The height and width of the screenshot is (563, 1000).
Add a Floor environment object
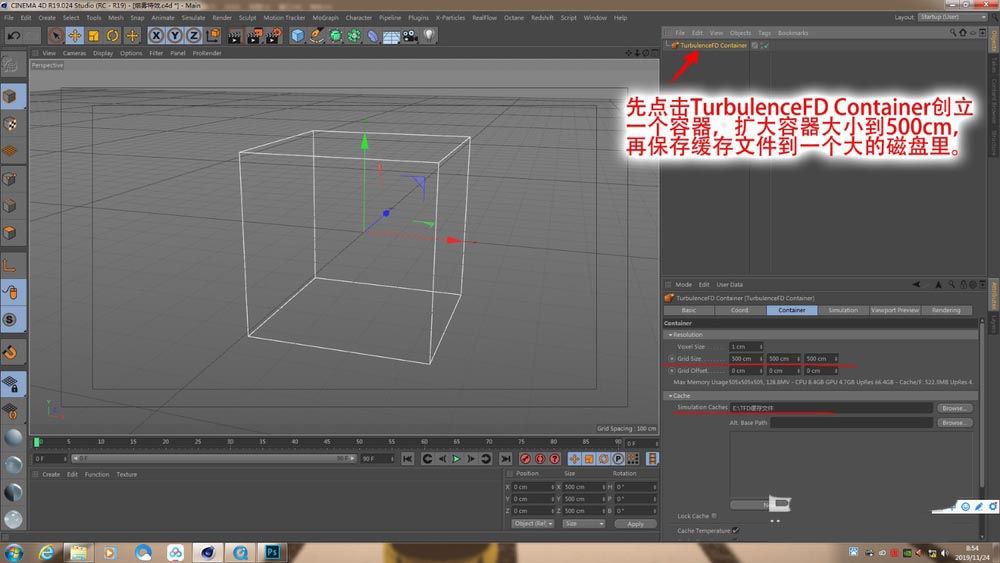pyautogui.click(x=391, y=36)
